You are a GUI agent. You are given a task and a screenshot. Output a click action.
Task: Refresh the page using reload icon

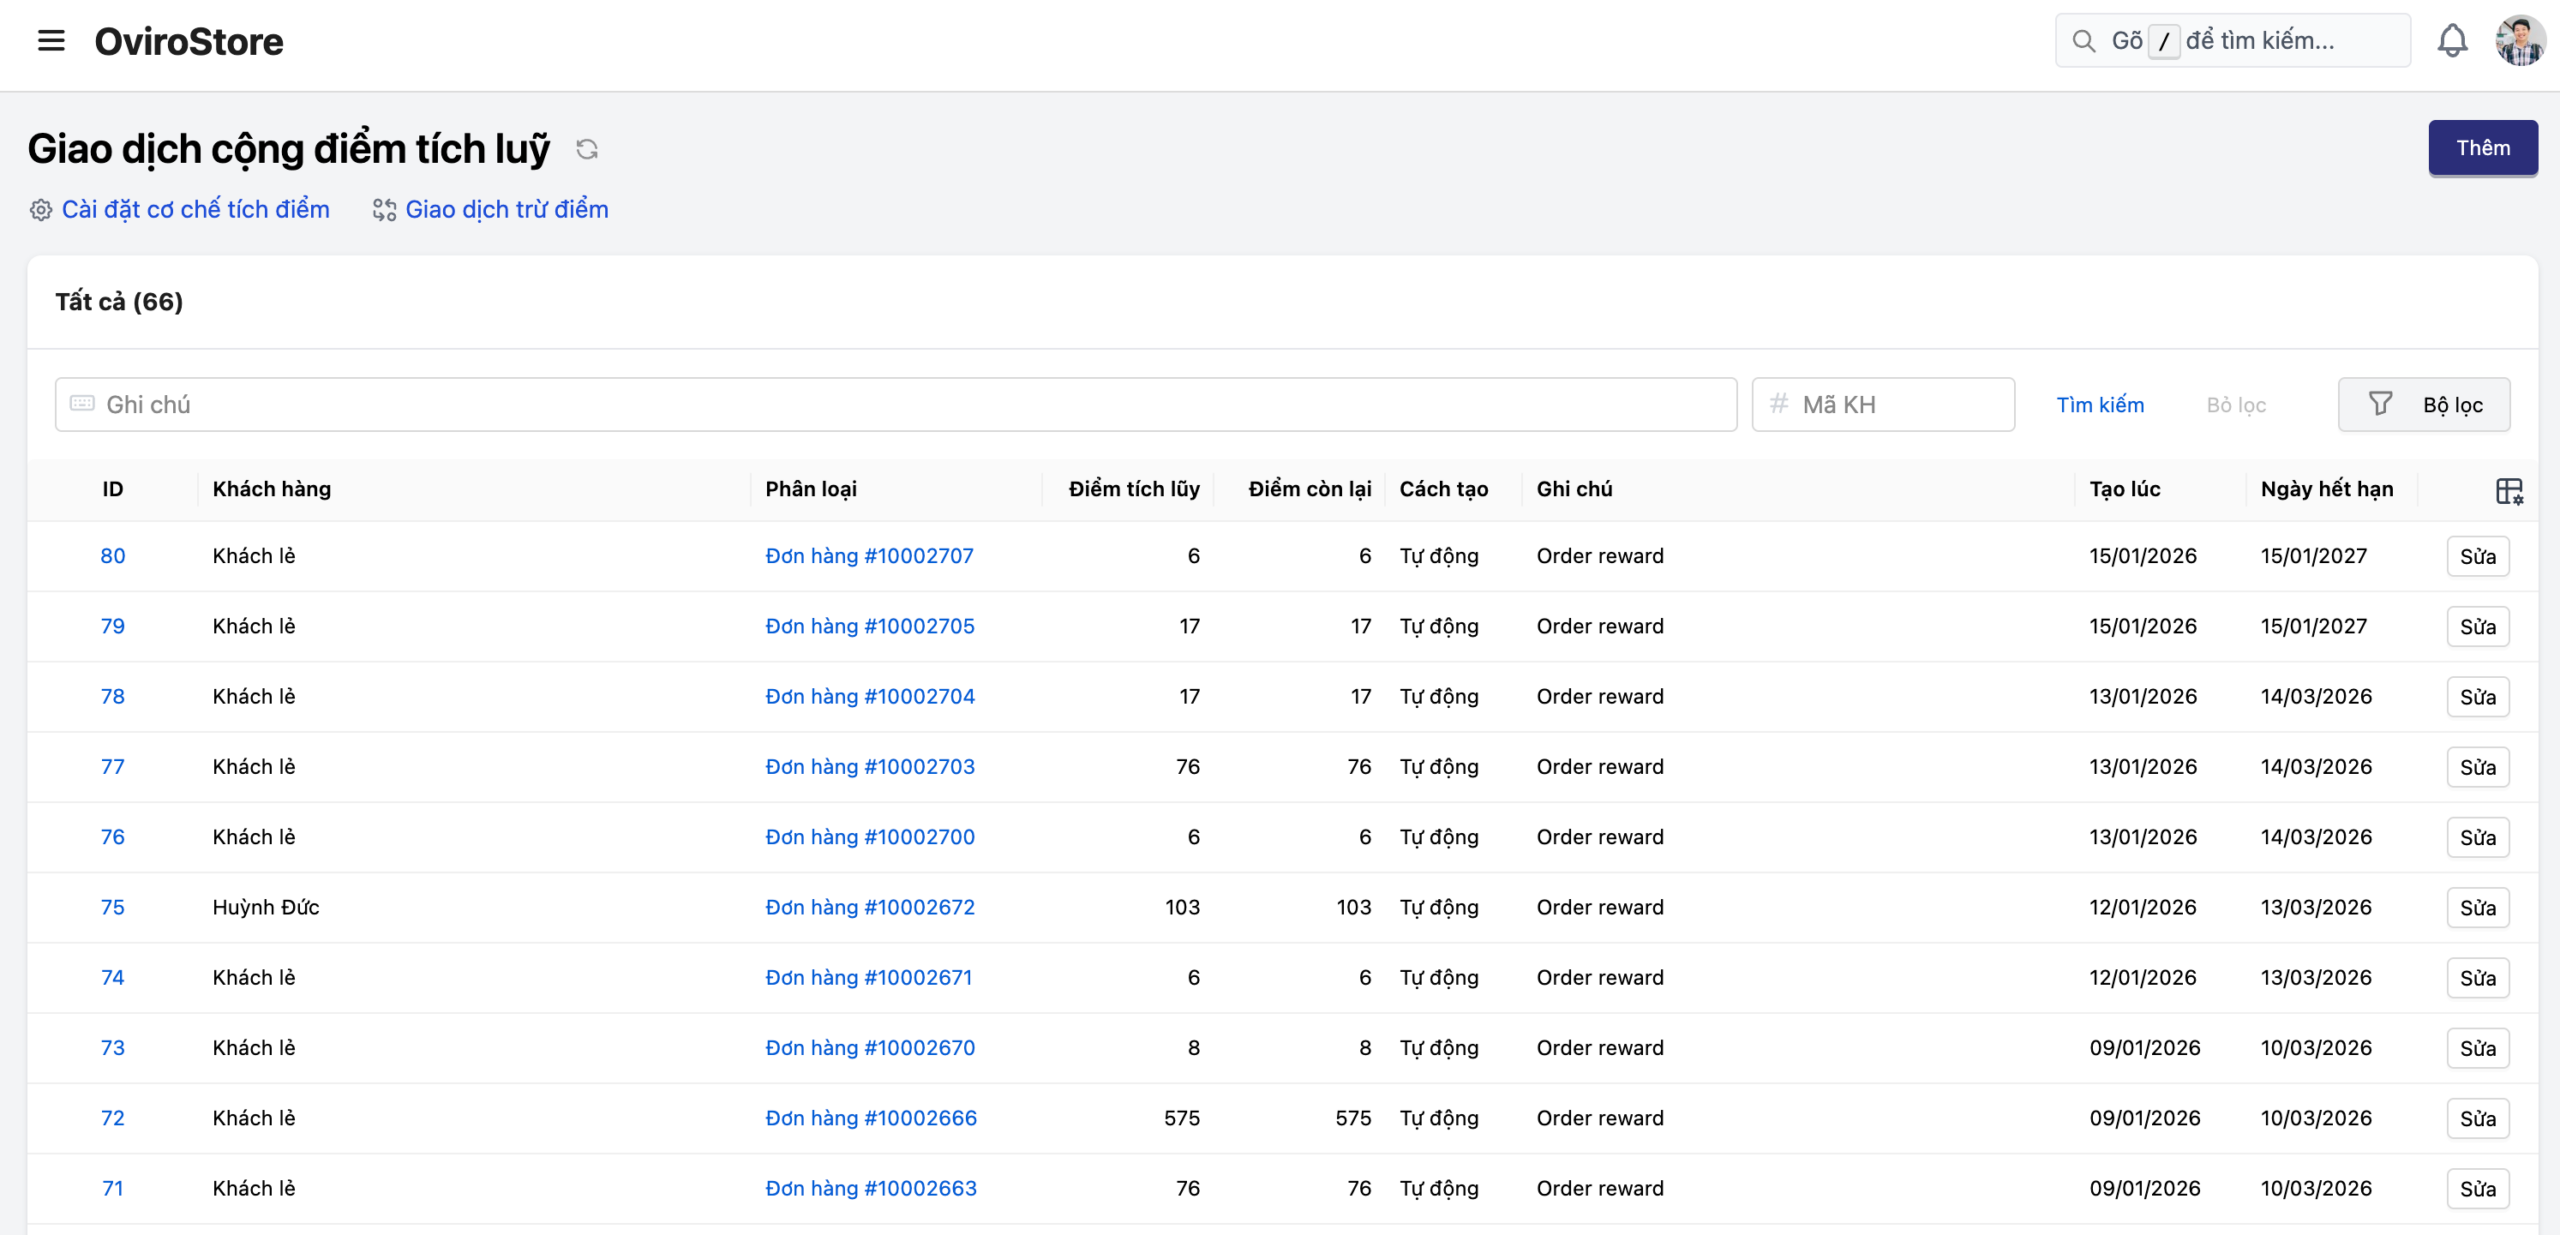coord(587,149)
